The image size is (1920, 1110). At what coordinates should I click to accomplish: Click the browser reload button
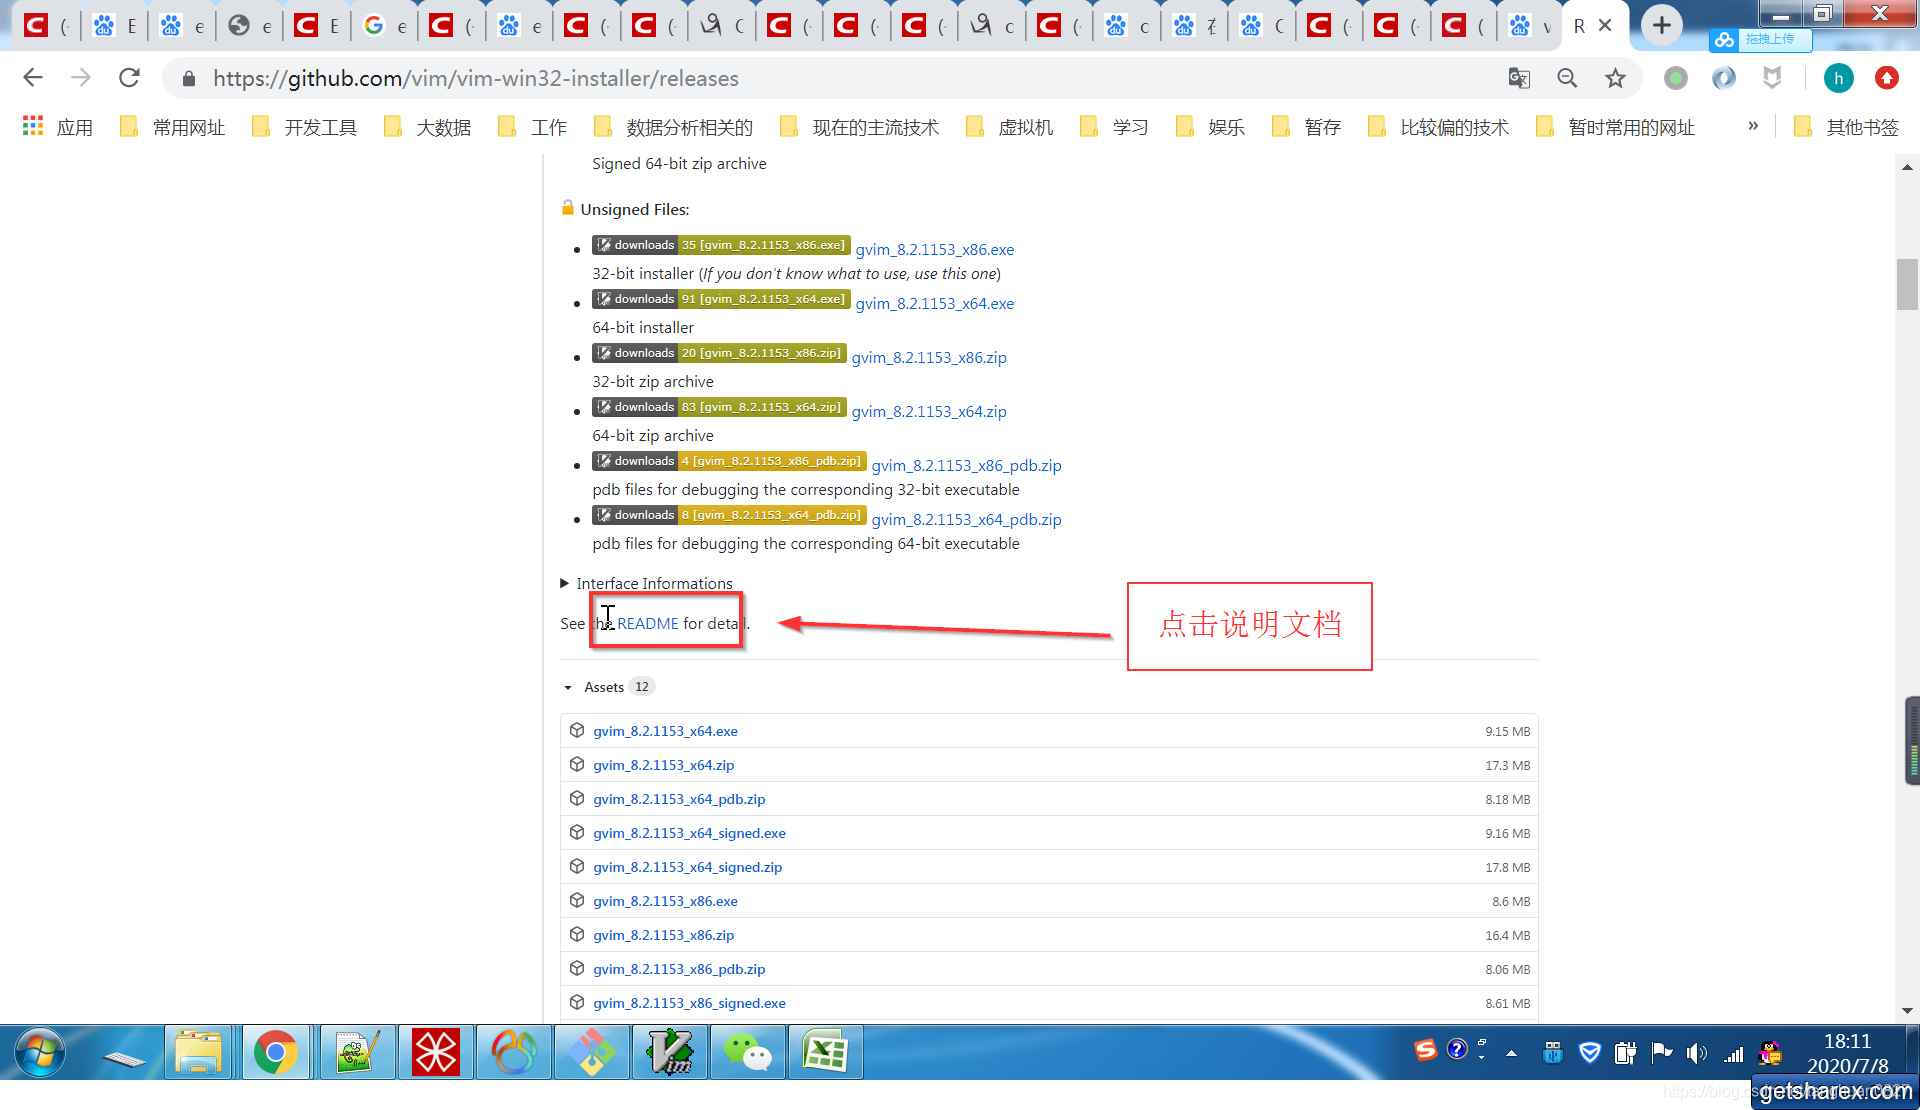[x=129, y=78]
